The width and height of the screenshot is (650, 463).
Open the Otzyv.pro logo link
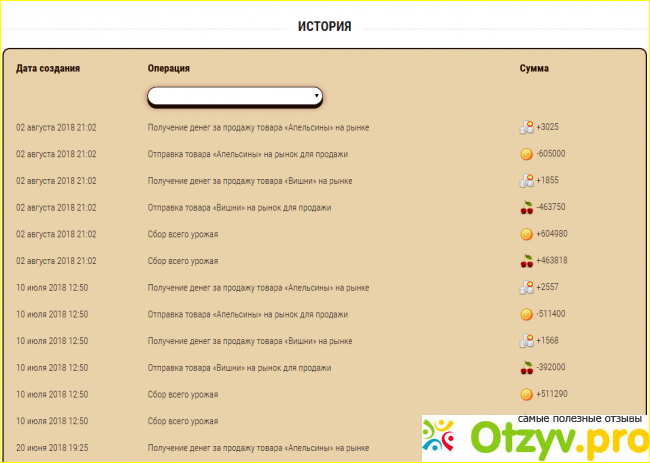click(535, 436)
